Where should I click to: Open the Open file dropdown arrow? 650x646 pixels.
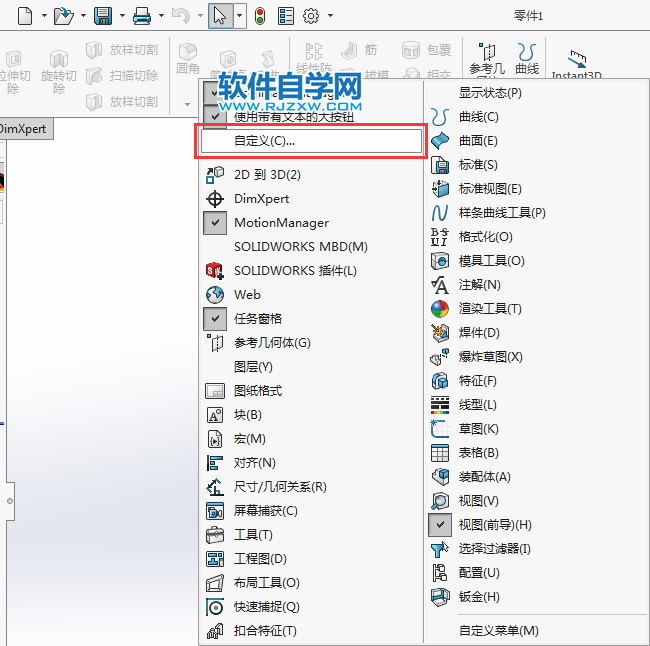83,16
